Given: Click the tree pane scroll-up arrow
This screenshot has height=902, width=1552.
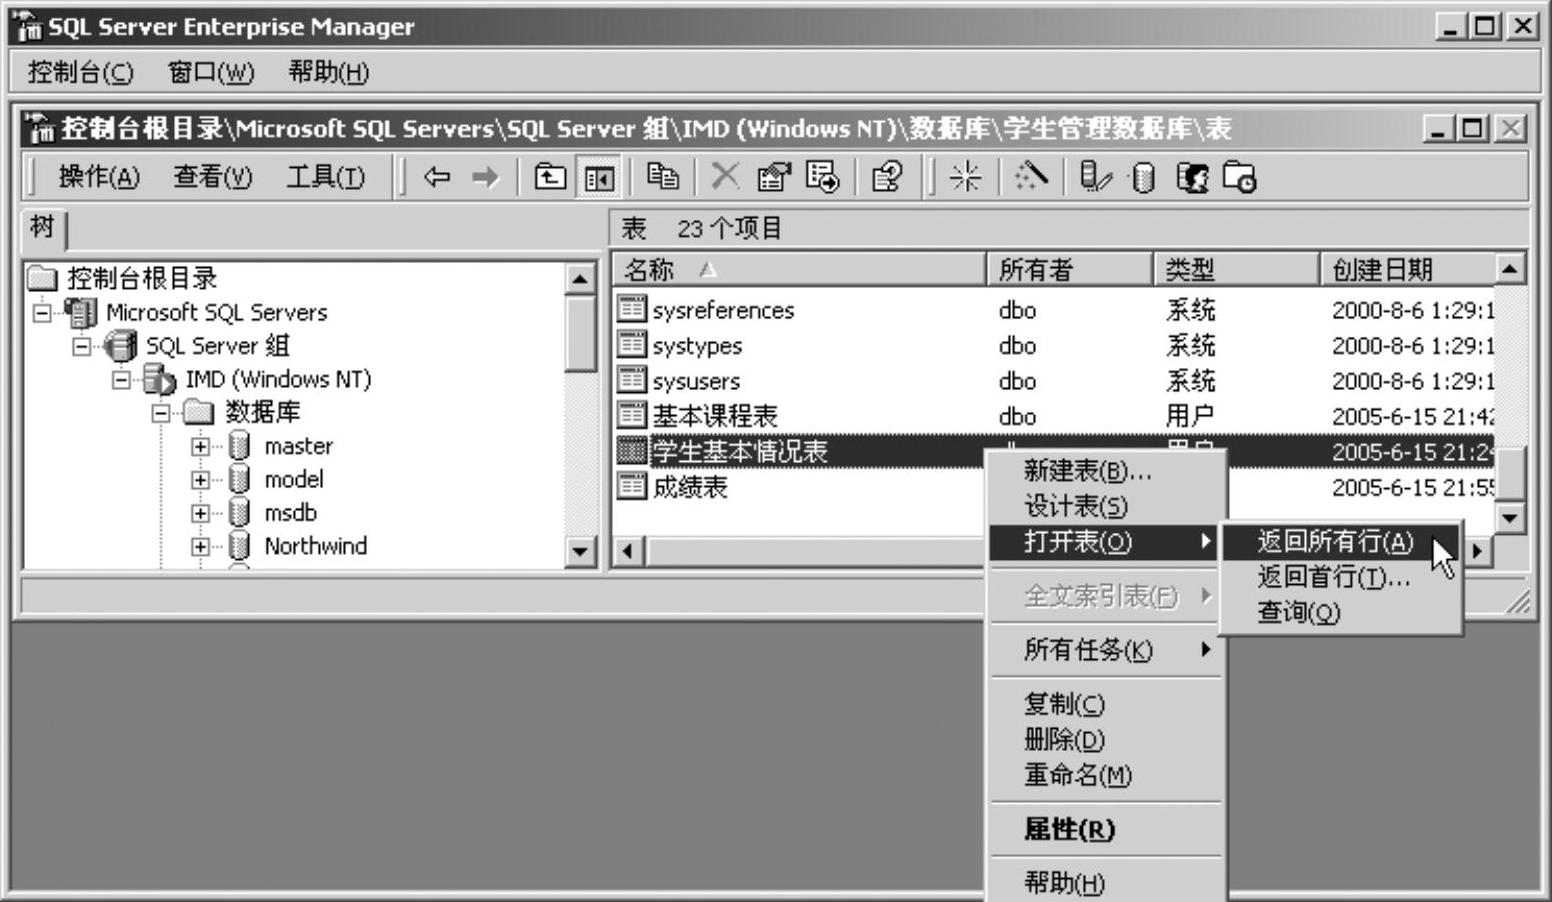Looking at the screenshot, I should click(x=580, y=279).
